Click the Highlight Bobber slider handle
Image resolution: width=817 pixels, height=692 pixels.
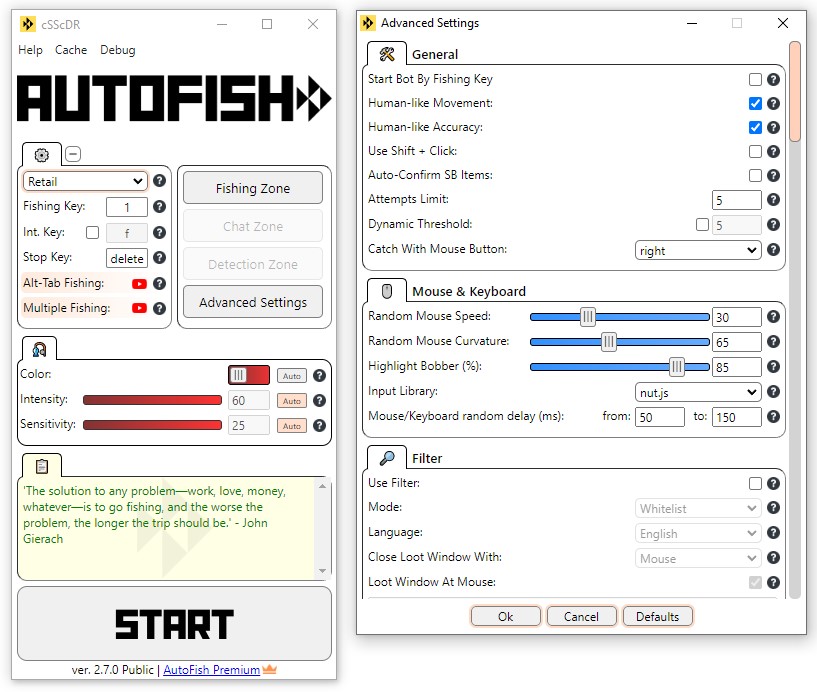click(676, 367)
